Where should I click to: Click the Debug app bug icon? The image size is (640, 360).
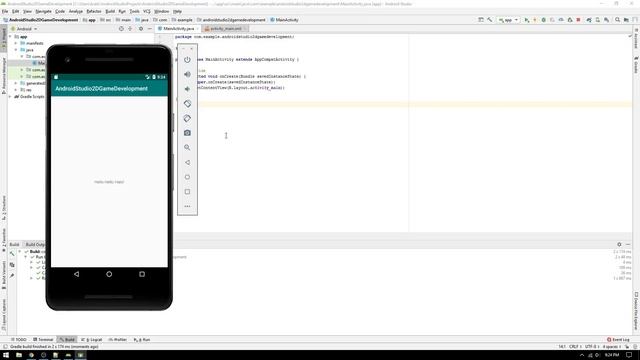544,20
